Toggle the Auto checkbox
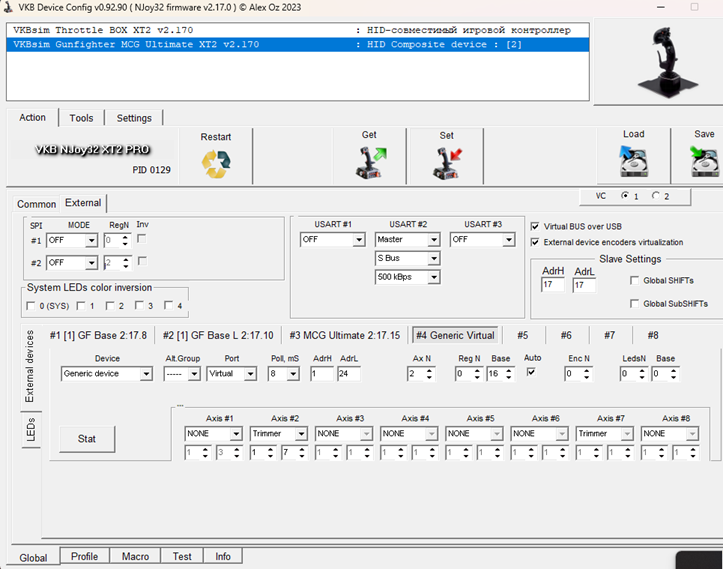The image size is (723, 569). click(x=531, y=372)
